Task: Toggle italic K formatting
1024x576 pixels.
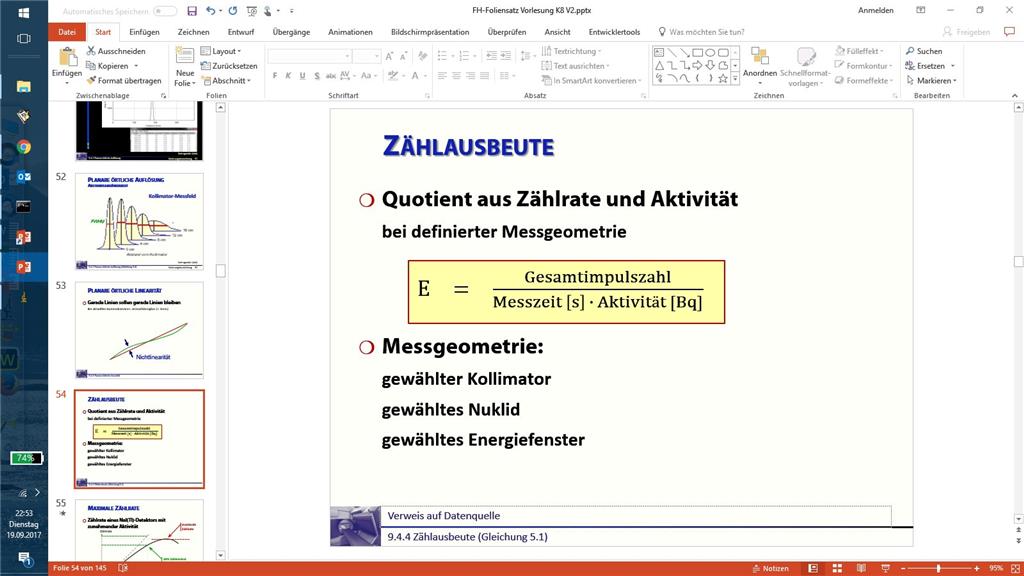Action: [x=288, y=76]
